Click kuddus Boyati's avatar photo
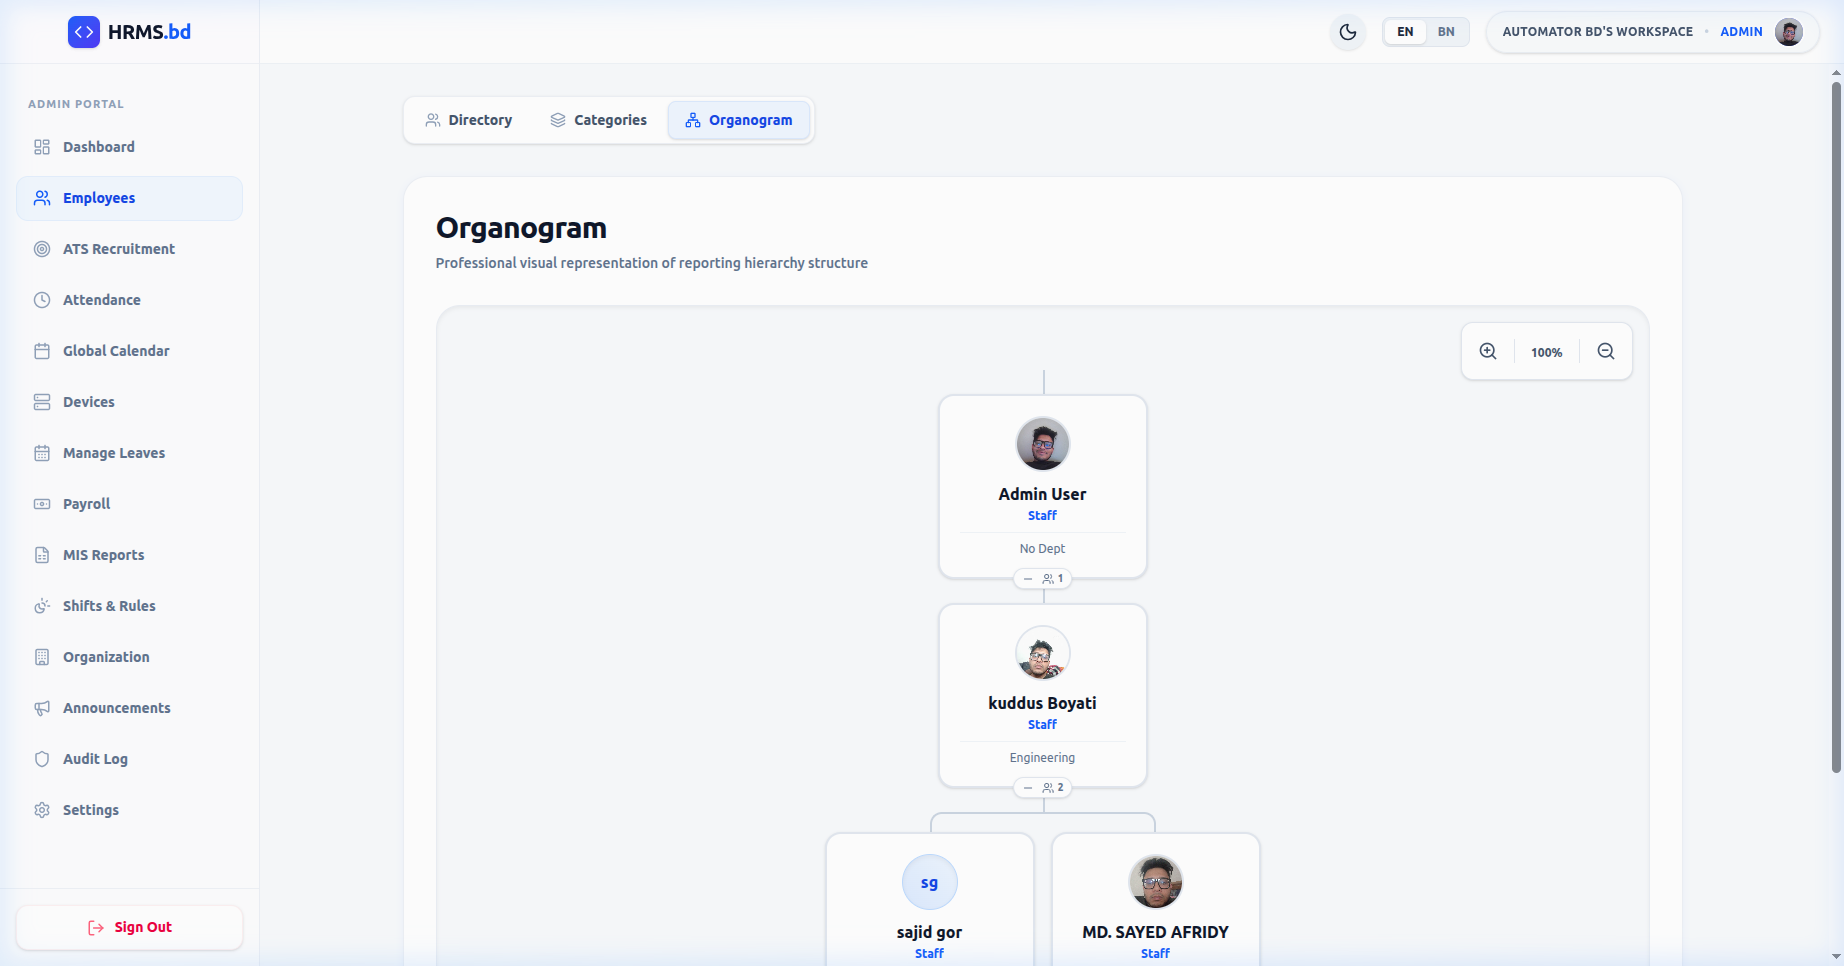 (1043, 653)
